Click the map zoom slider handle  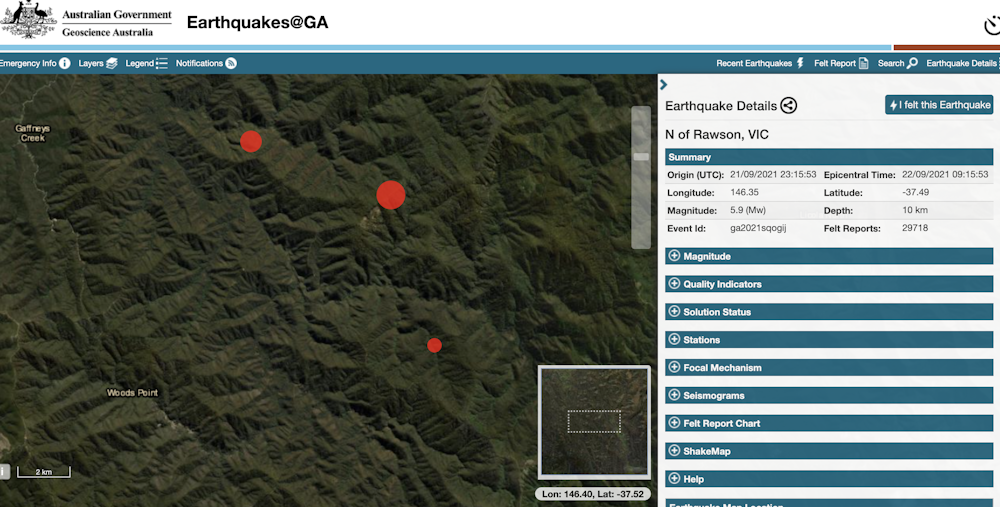pyautogui.click(x=641, y=156)
